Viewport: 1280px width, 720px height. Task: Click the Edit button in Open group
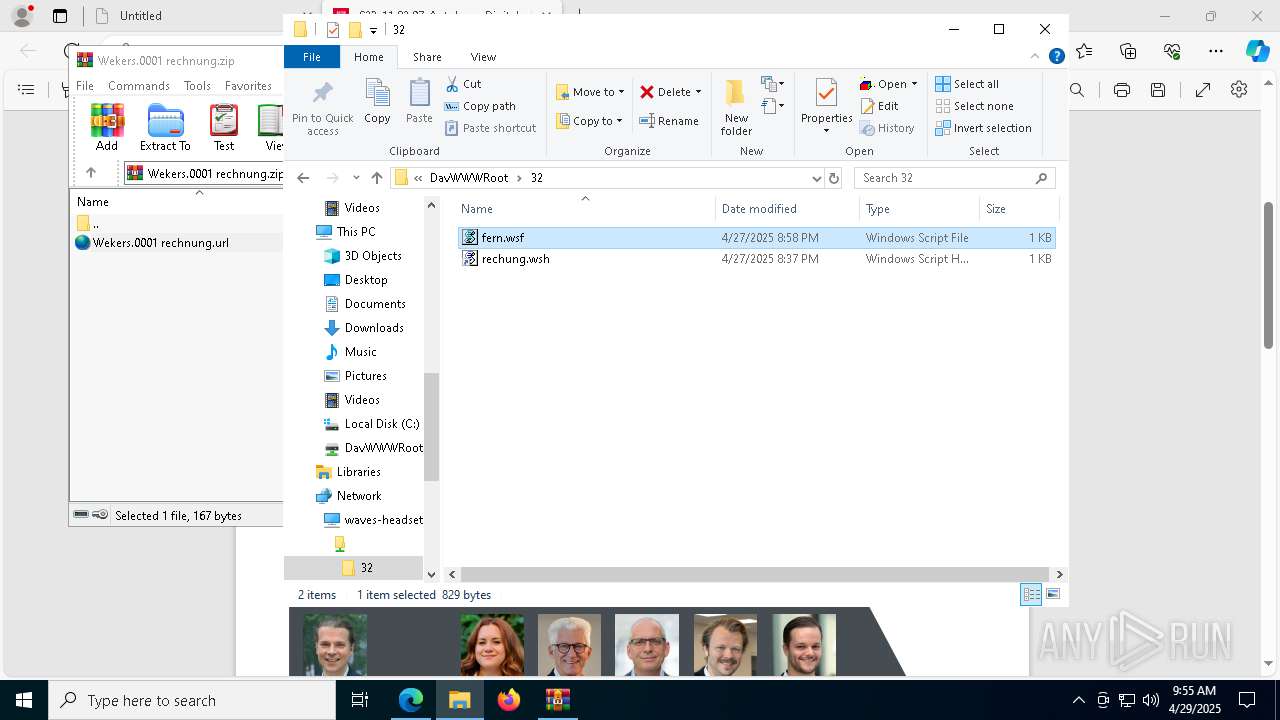pos(879,106)
